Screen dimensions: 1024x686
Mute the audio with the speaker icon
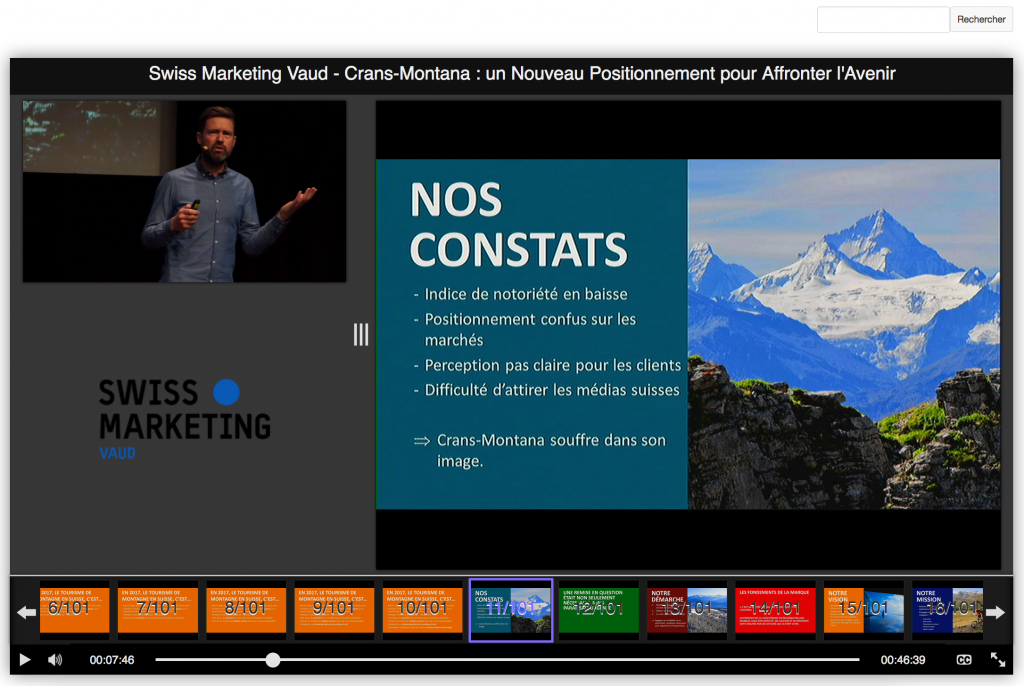[55, 660]
